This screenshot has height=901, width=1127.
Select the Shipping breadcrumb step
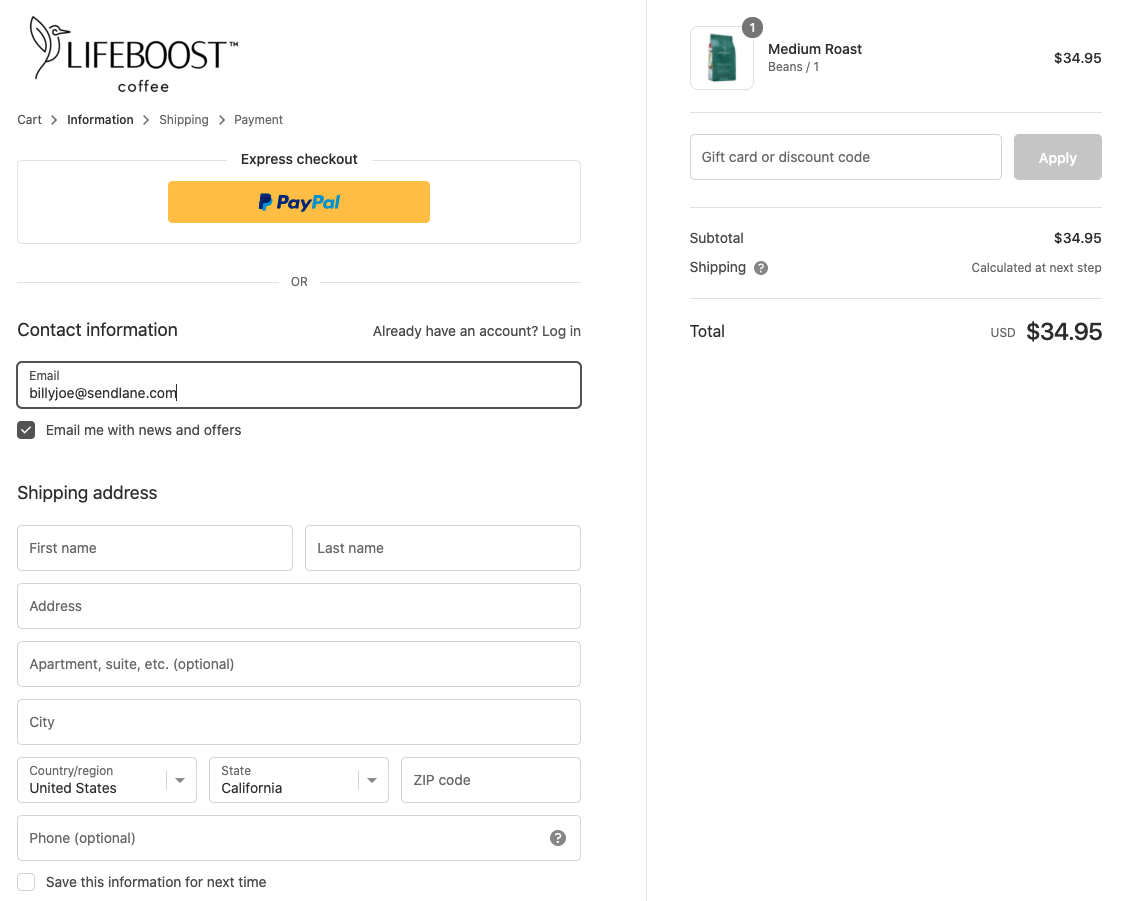(x=184, y=120)
